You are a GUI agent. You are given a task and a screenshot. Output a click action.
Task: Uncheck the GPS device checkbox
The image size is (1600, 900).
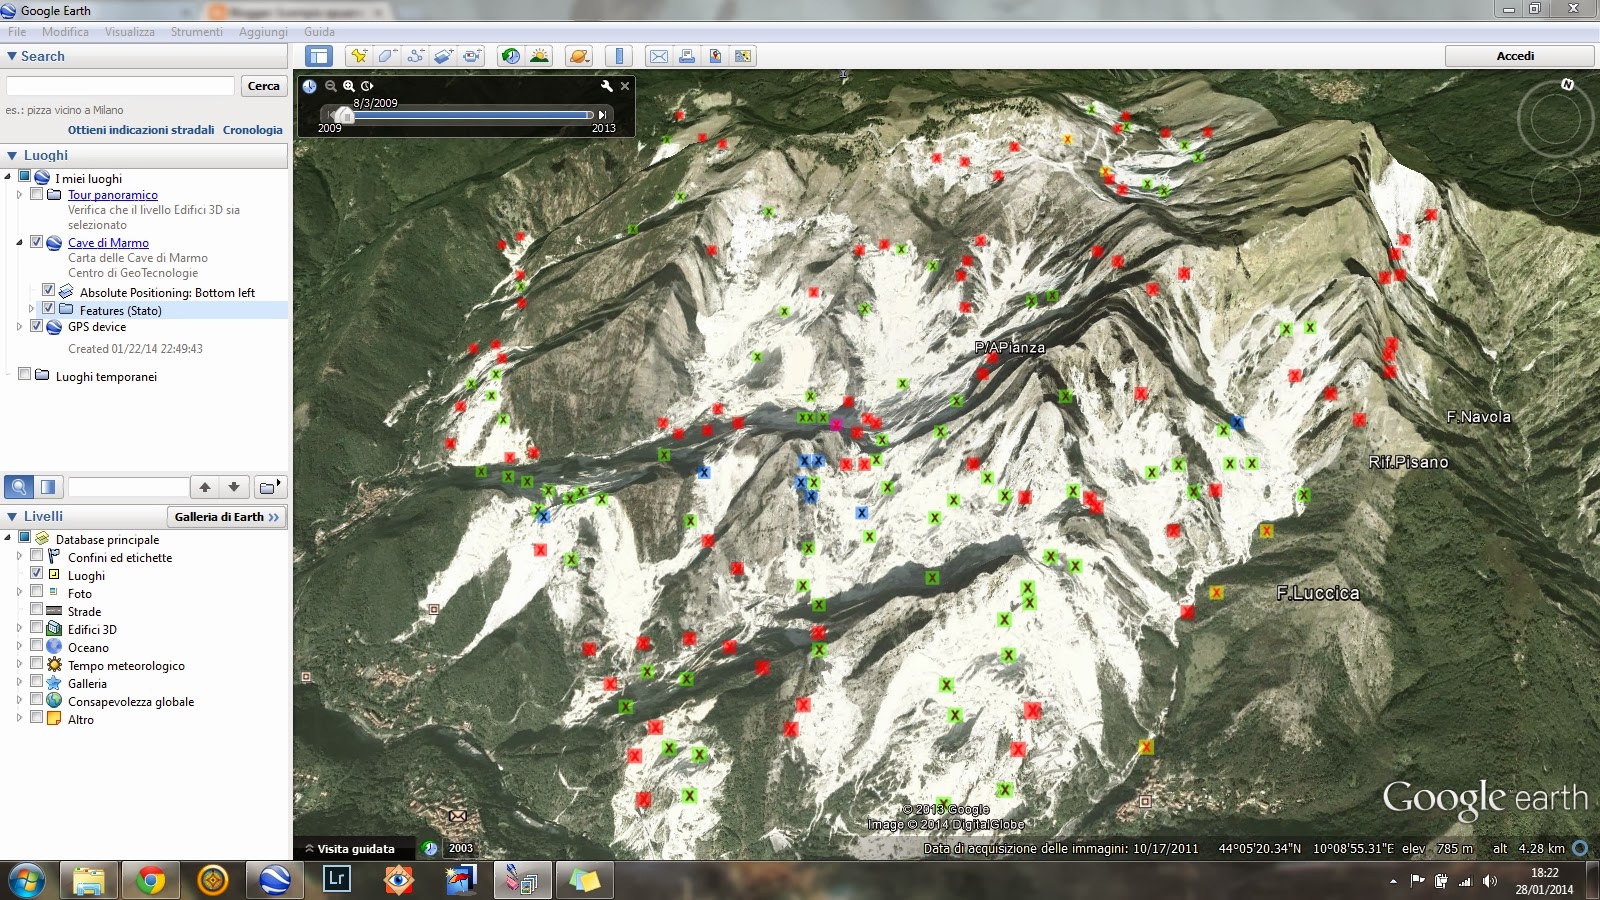click(x=36, y=326)
